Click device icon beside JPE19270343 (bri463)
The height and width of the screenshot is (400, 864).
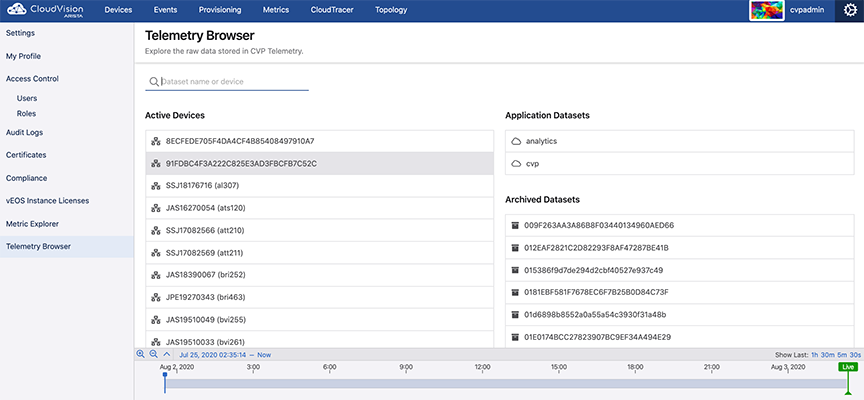point(156,297)
